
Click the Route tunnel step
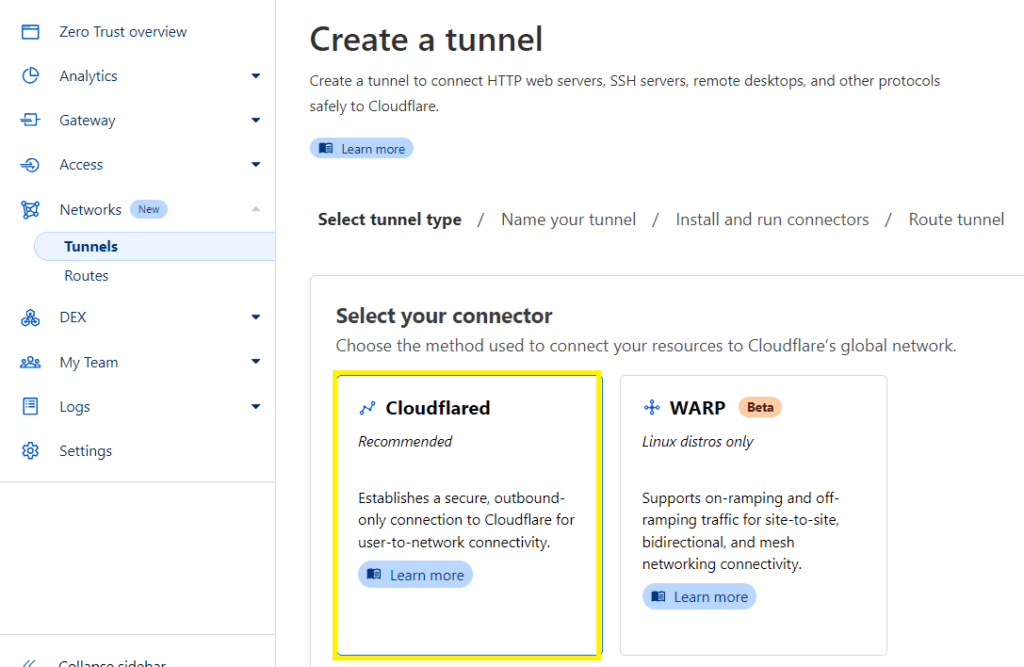click(x=956, y=220)
